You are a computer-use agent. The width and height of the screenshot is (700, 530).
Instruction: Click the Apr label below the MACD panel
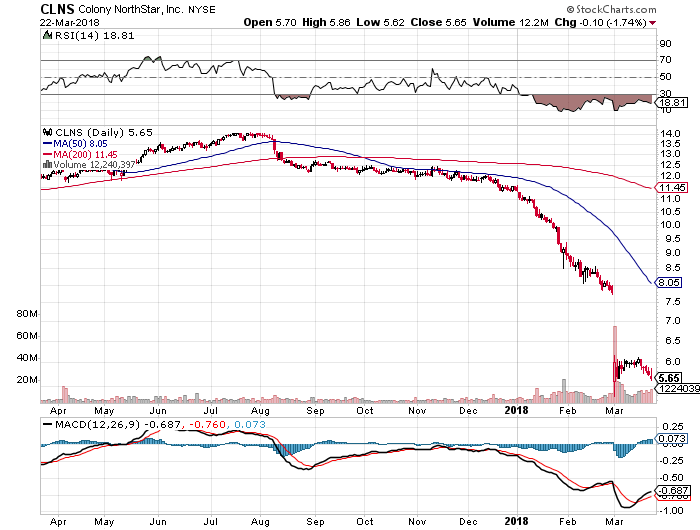pos(58,522)
